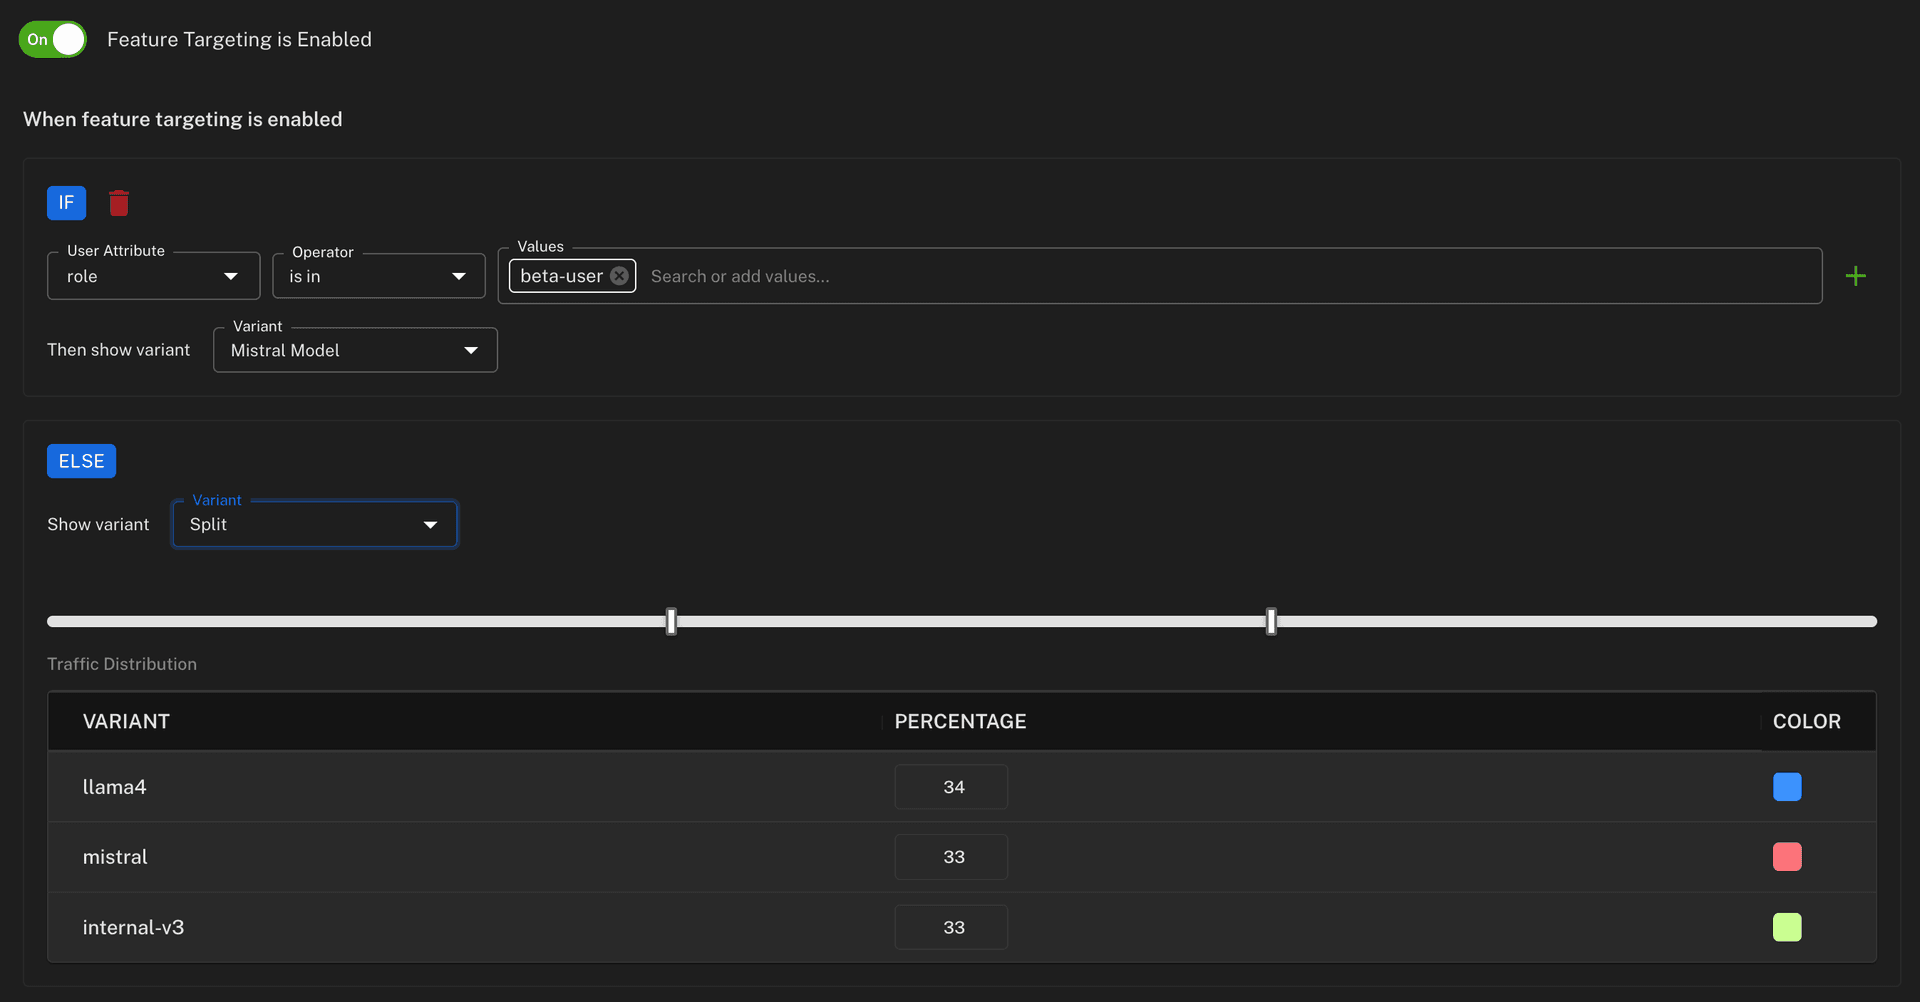Open the Mistral Model variant dropdown
The image size is (1920, 1002).
click(355, 350)
